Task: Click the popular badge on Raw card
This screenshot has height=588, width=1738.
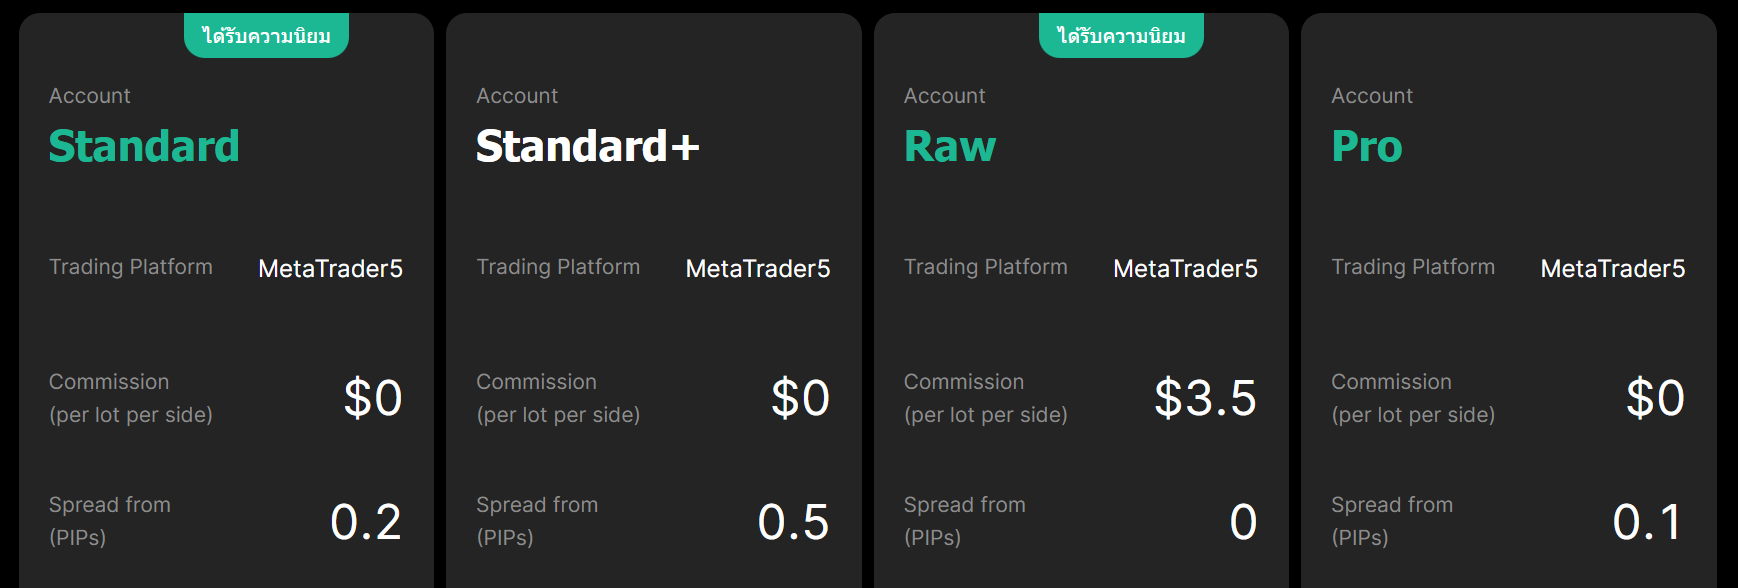Action: click(x=1121, y=36)
